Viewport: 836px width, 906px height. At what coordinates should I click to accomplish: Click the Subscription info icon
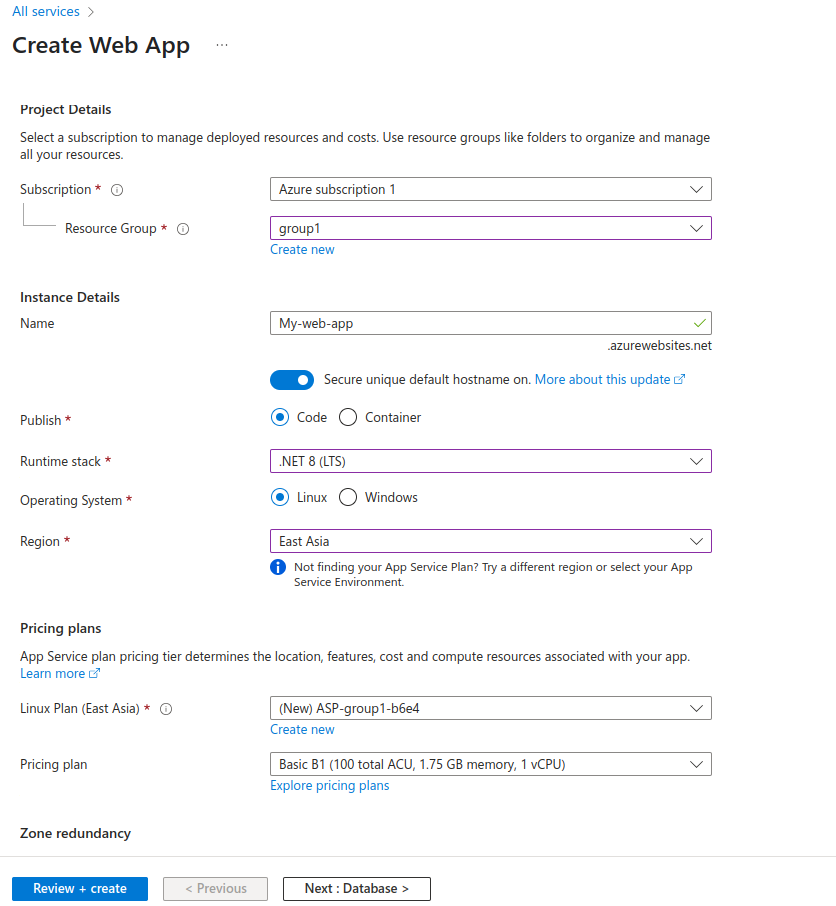(117, 190)
